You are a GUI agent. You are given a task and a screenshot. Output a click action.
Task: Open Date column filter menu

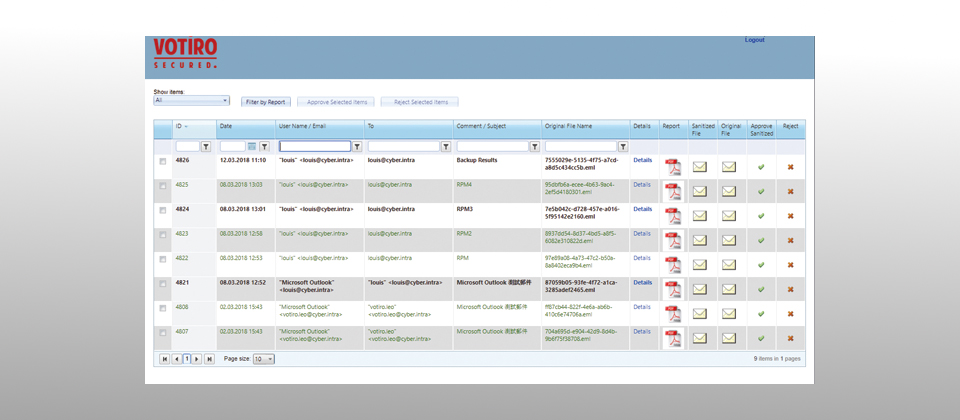264,147
